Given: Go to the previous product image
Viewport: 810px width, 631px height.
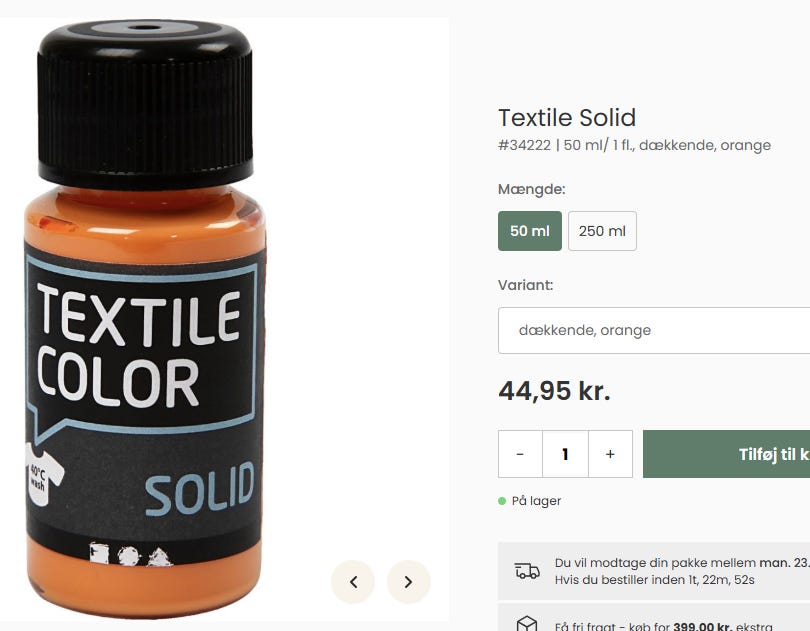Looking at the screenshot, I should tap(353, 582).
